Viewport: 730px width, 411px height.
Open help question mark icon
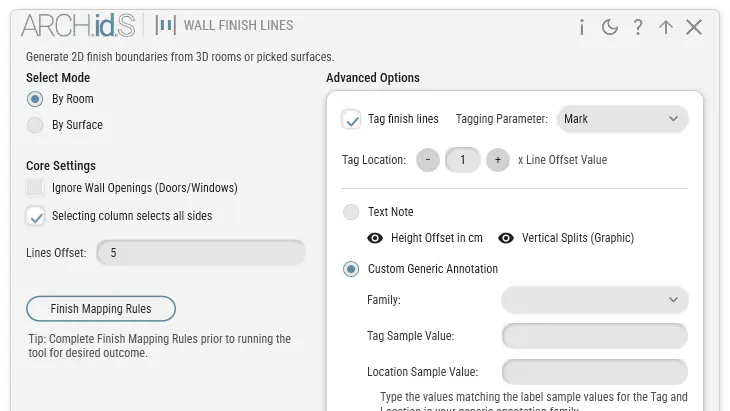tap(638, 27)
